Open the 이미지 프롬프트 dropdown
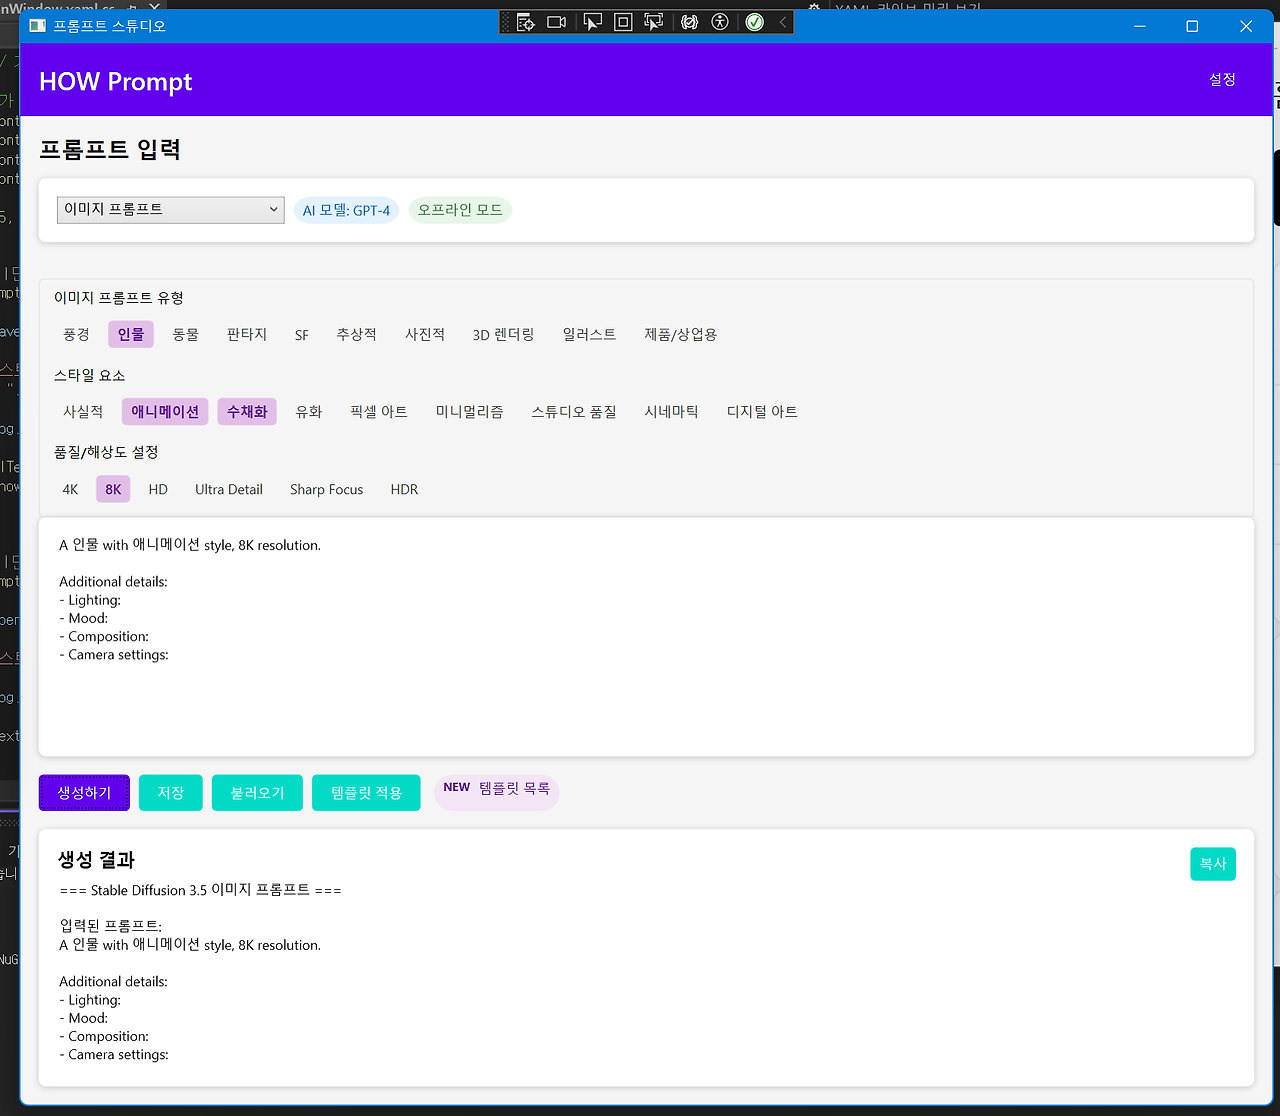Image resolution: width=1280 pixels, height=1116 pixels. (x=170, y=209)
